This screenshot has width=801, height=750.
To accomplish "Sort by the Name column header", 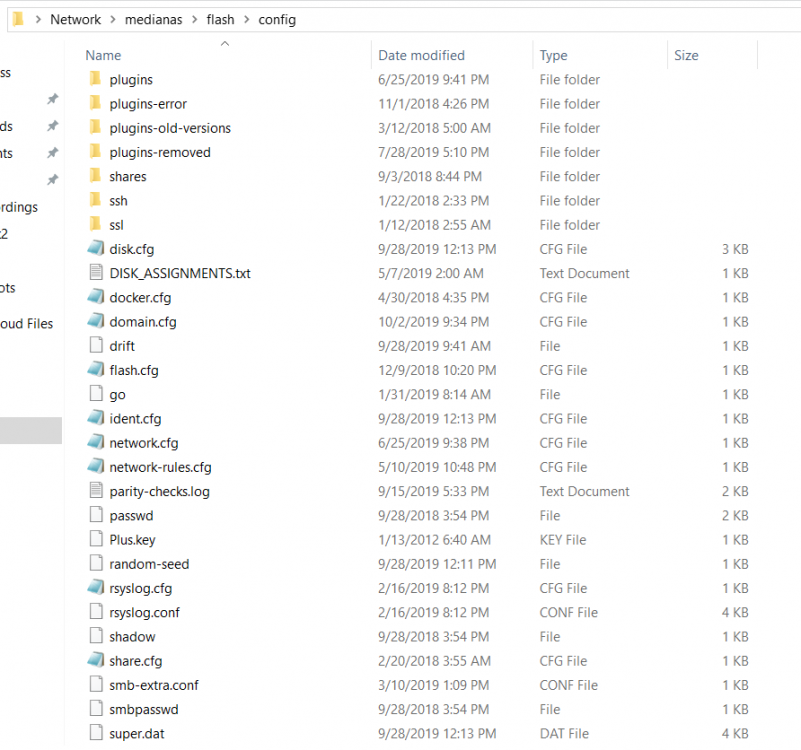I will click(x=103, y=55).
